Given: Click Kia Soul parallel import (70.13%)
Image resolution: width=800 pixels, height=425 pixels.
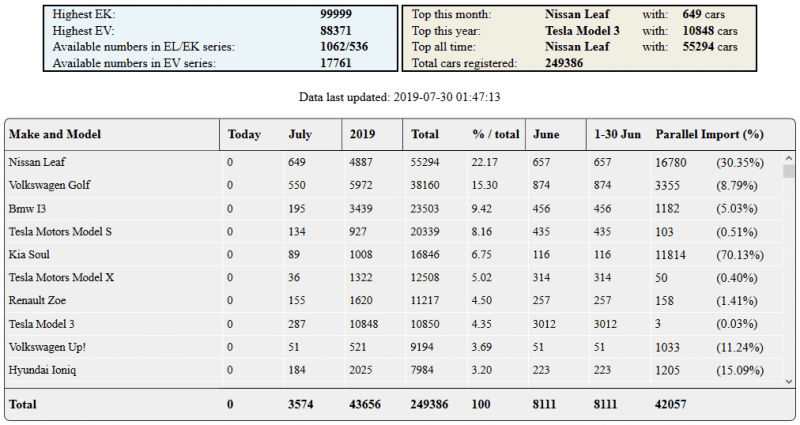Looking at the screenshot, I should coord(740,255).
